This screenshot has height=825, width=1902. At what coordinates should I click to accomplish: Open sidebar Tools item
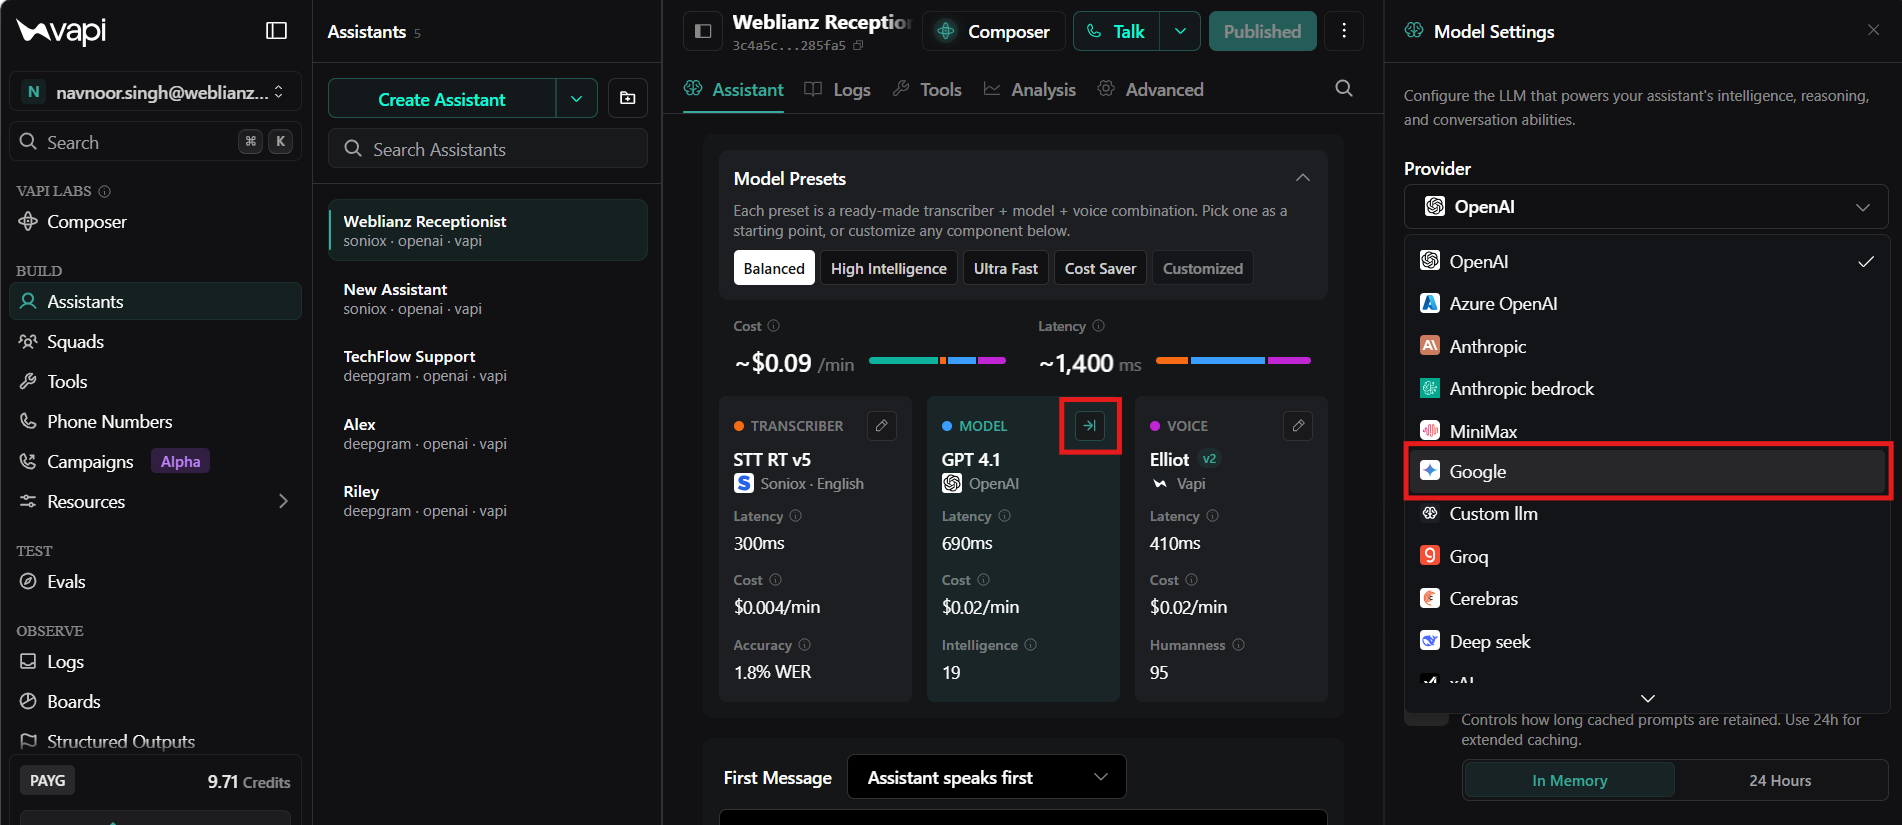[x=155, y=382]
